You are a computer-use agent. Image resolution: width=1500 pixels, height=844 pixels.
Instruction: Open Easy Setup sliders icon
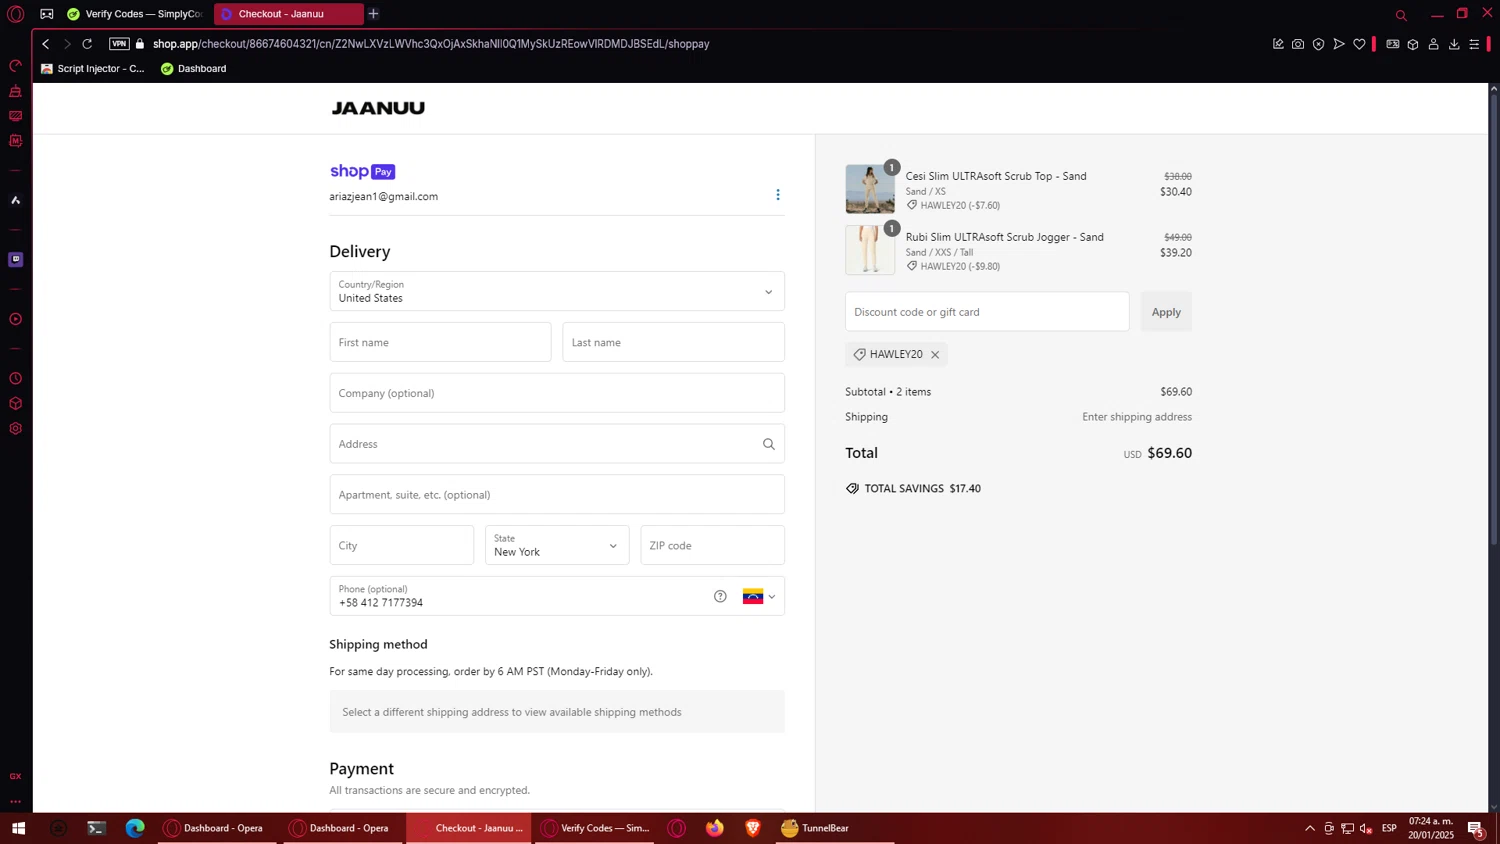coord(1474,44)
